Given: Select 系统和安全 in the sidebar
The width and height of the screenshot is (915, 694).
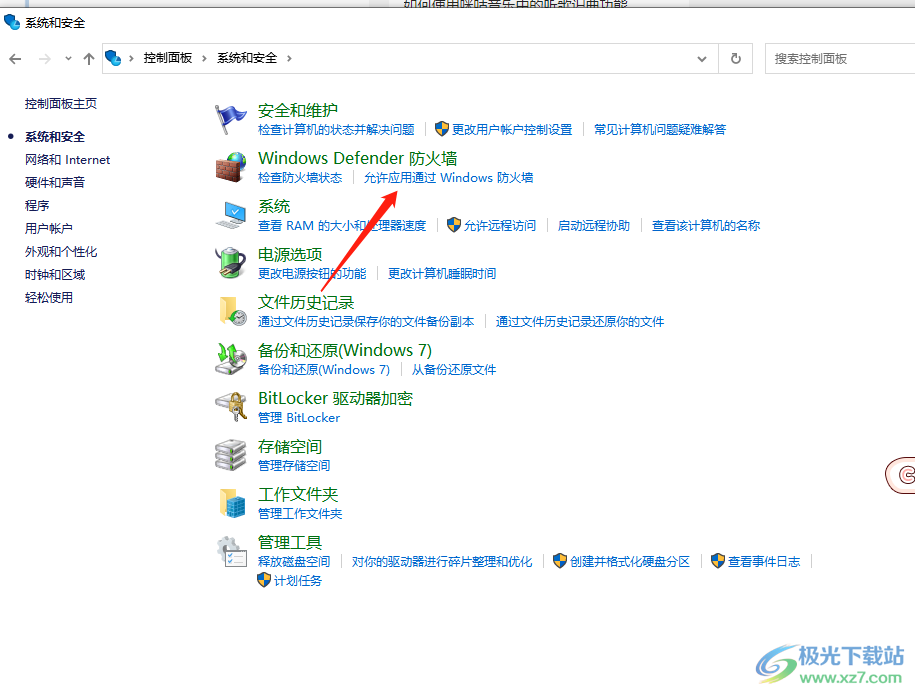Looking at the screenshot, I should point(55,137).
